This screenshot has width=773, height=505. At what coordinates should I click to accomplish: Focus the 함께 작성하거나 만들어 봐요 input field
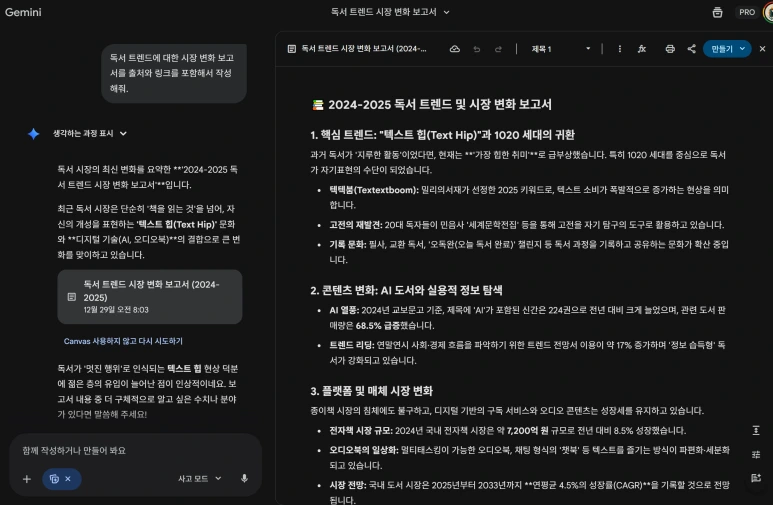[135, 451]
